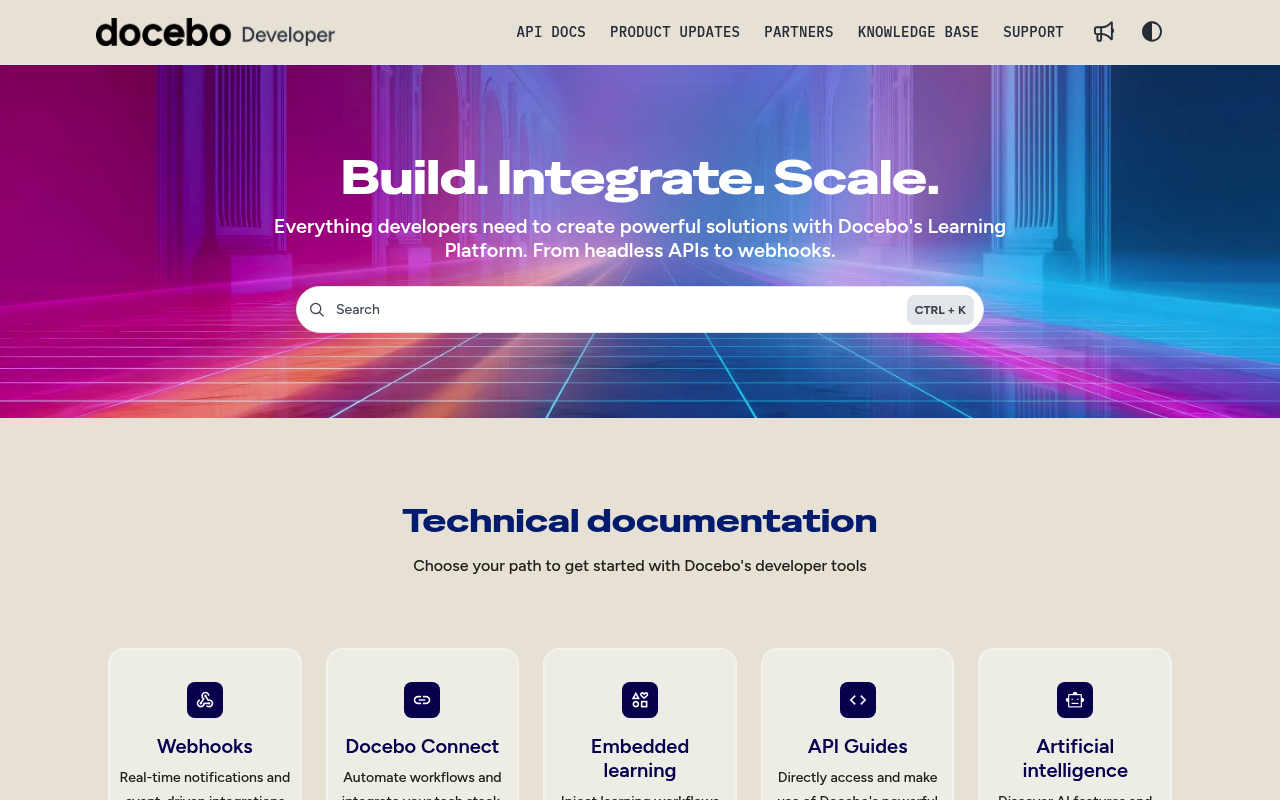Open the Artificial intelligence card title

click(x=1075, y=758)
